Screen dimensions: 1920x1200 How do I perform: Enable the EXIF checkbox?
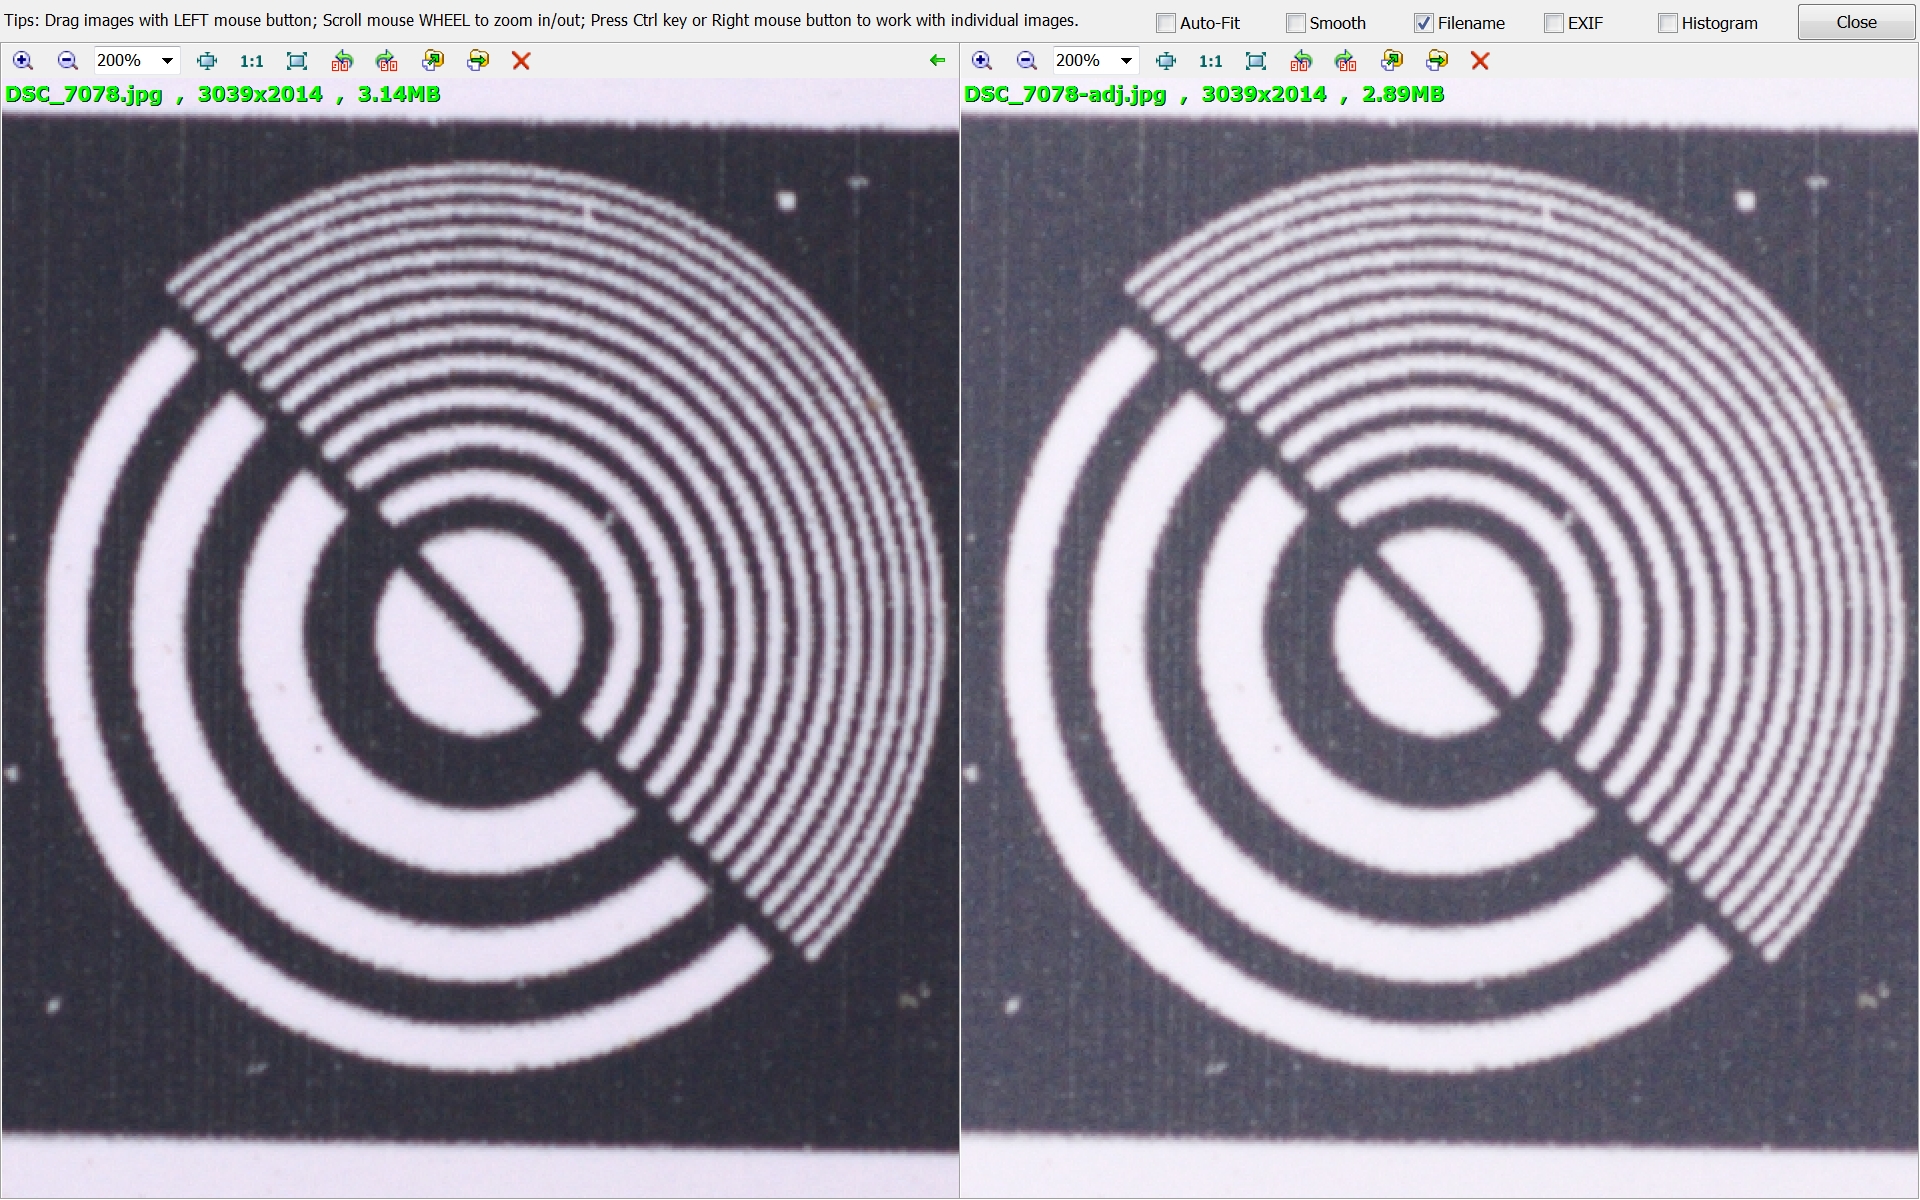pos(1554,23)
